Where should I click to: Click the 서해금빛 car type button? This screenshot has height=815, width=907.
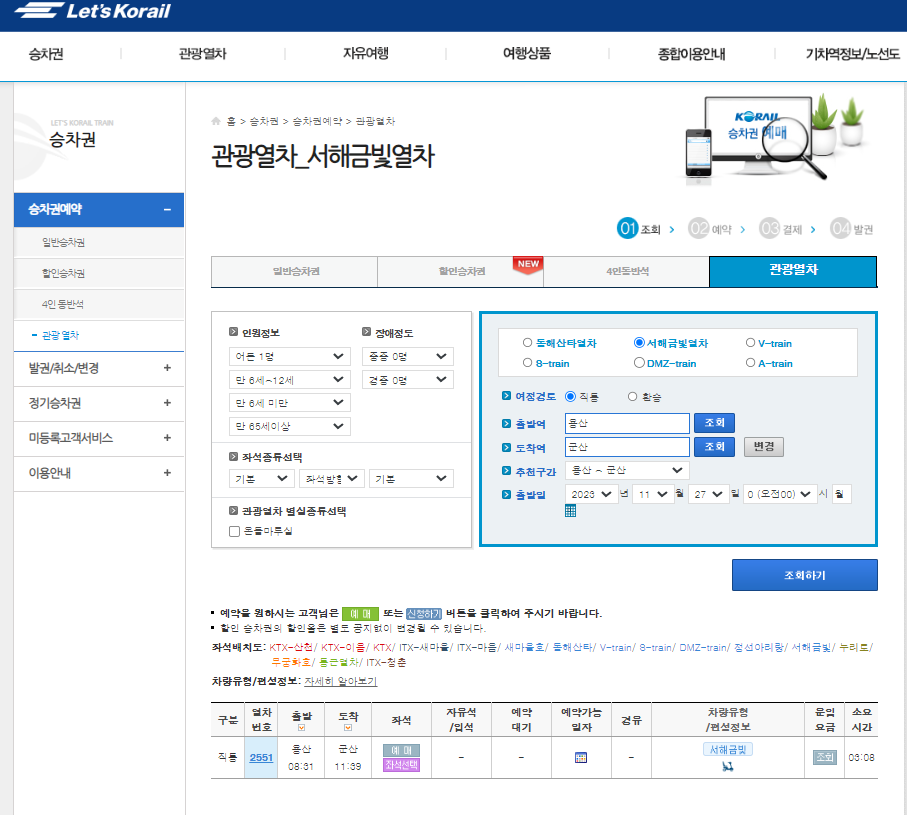click(x=728, y=750)
